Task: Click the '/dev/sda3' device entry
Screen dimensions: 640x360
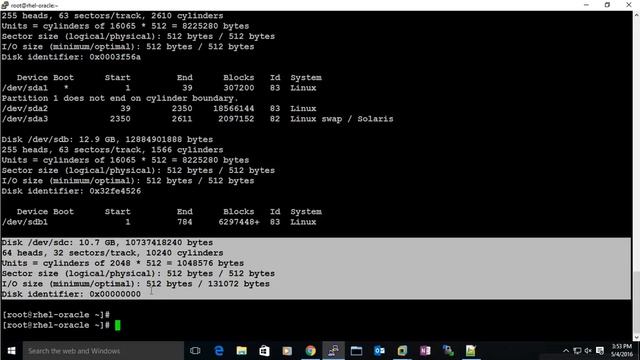Action: pyautogui.click(x=25, y=119)
